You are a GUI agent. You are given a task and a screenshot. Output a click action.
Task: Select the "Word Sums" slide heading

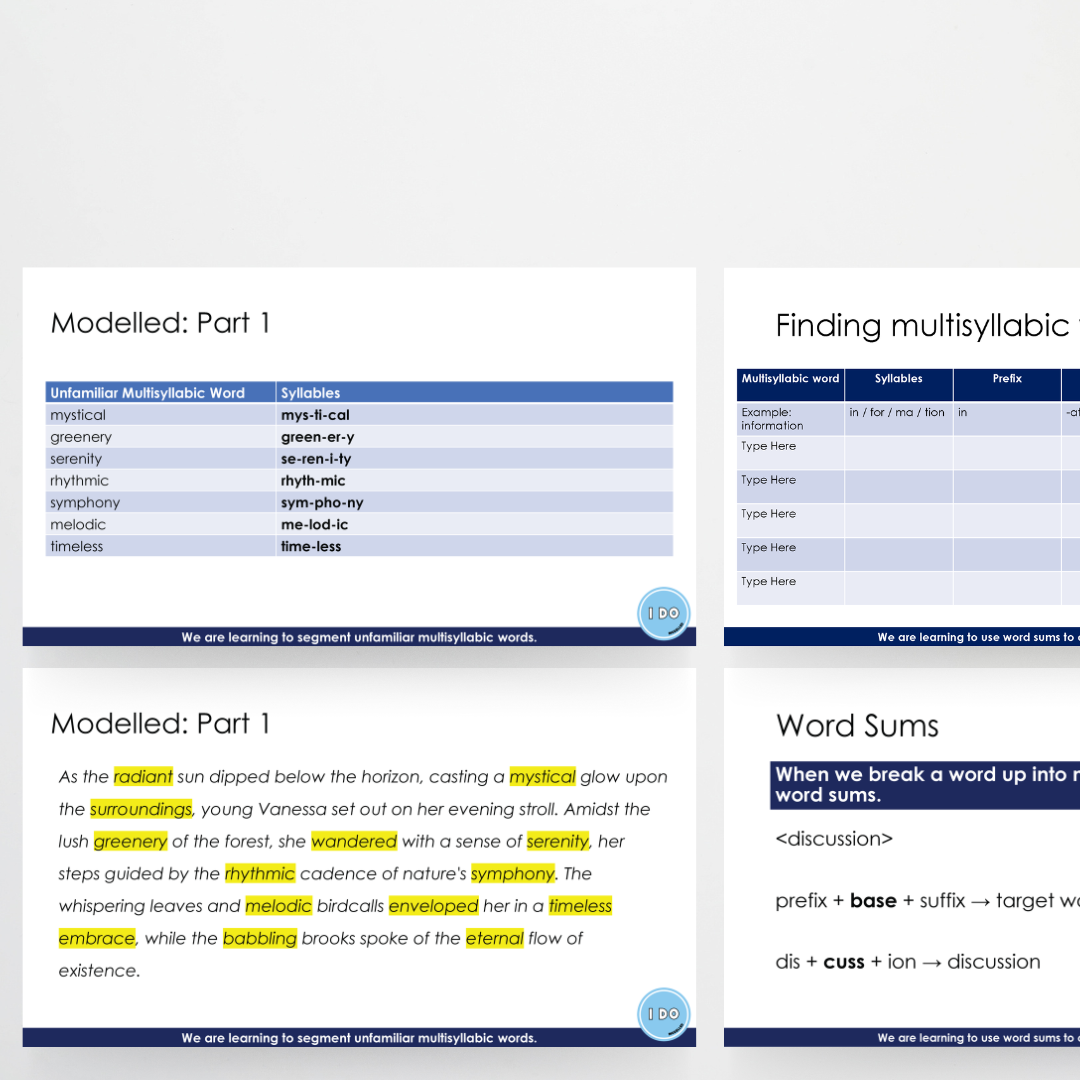tap(857, 725)
